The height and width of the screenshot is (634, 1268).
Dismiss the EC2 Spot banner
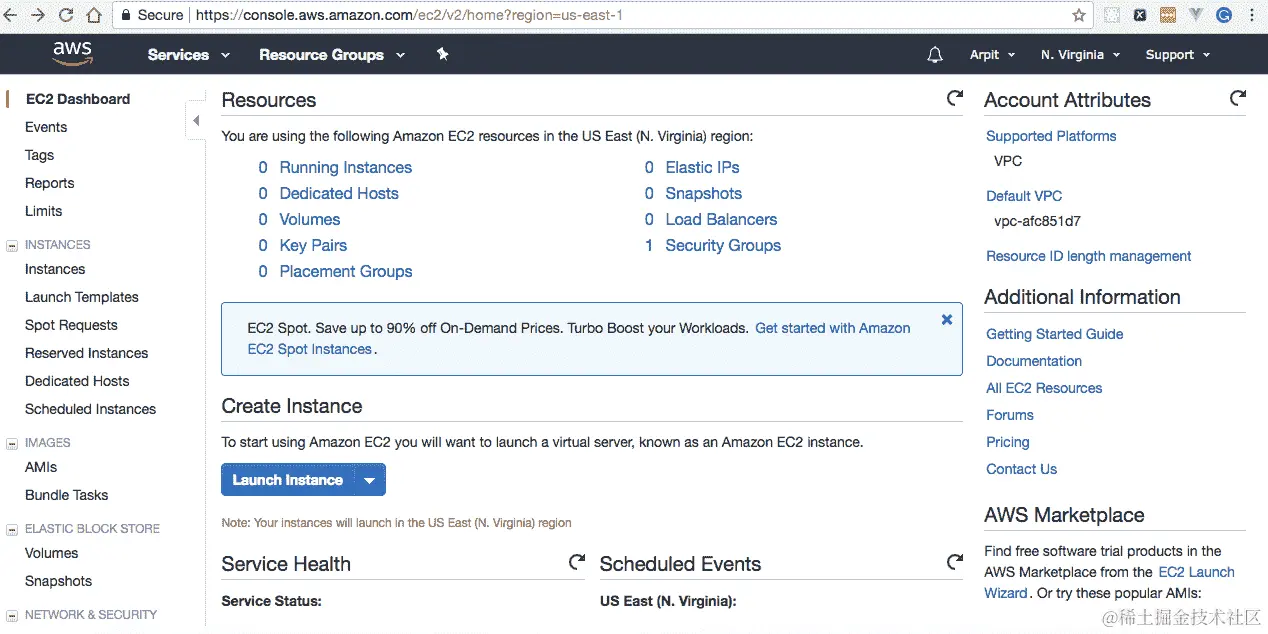tap(947, 320)
